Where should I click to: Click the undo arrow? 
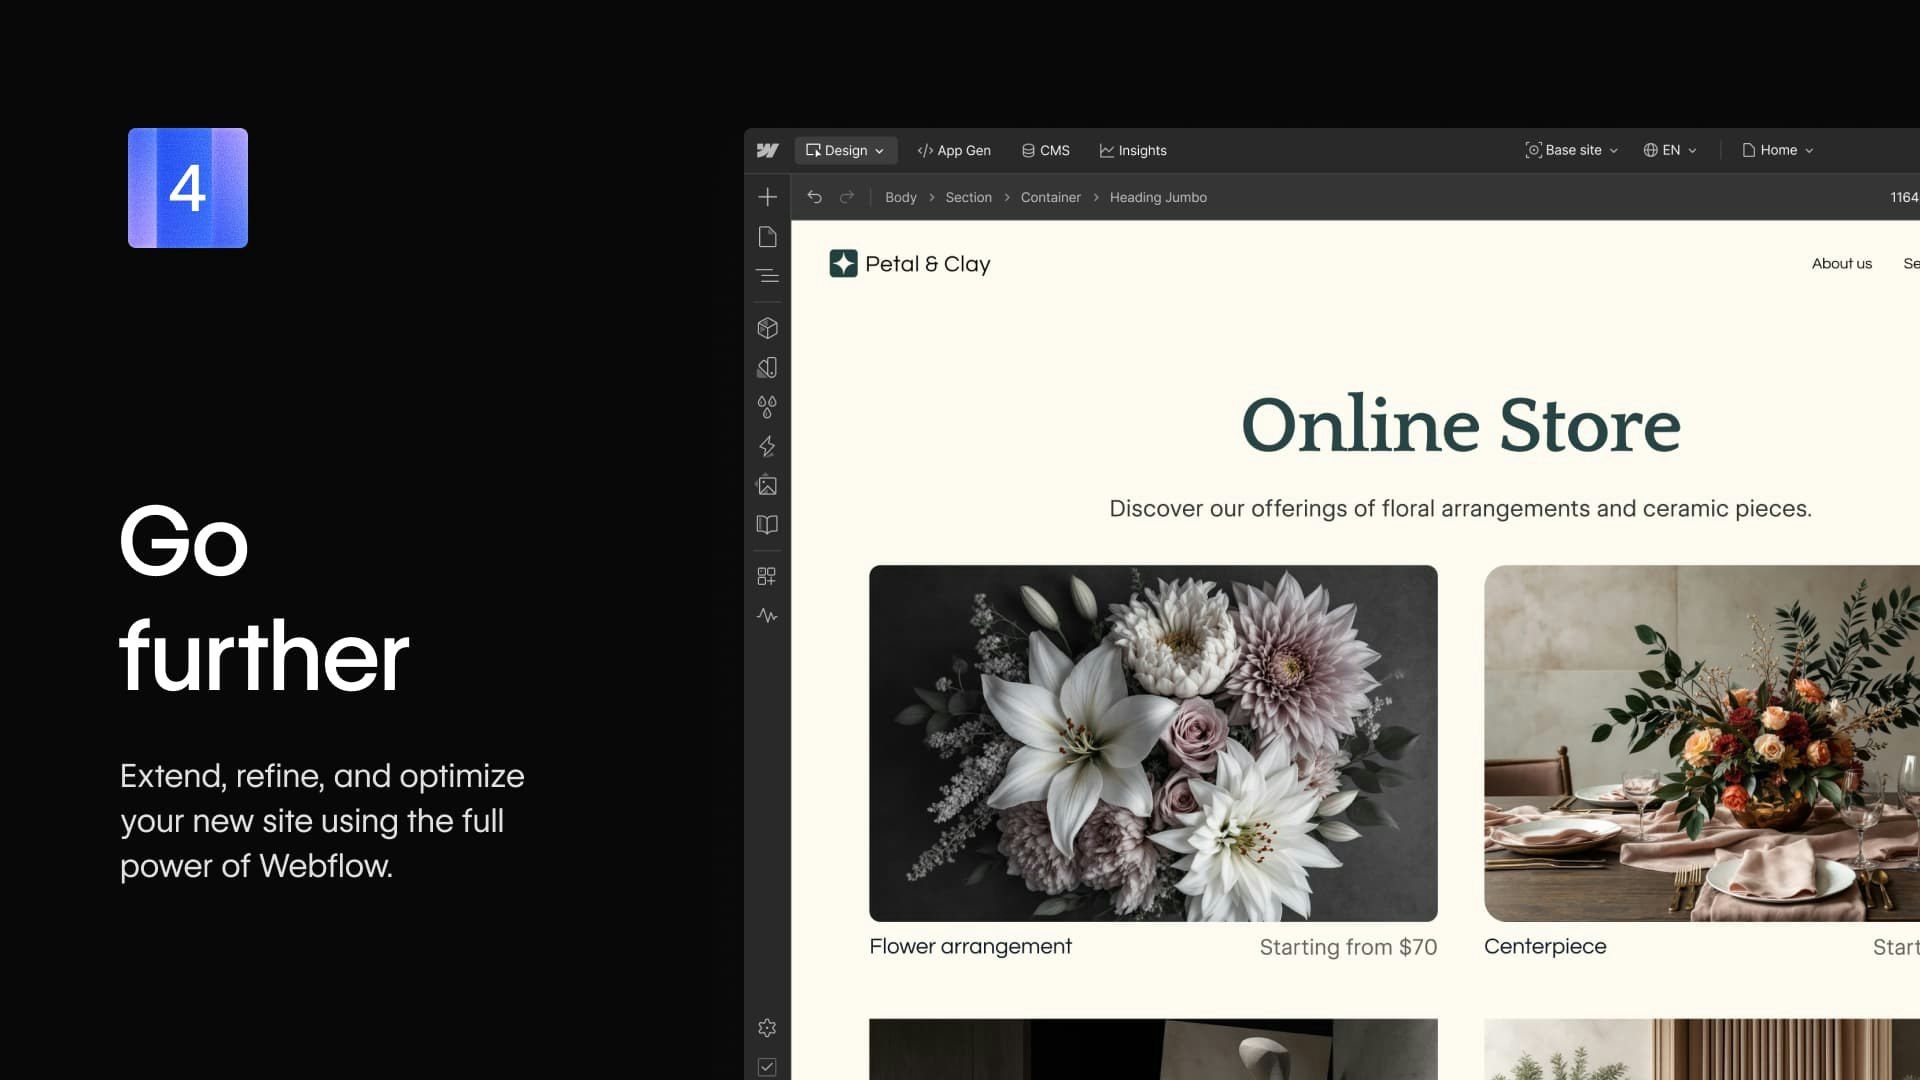click(x=814, y=197)
